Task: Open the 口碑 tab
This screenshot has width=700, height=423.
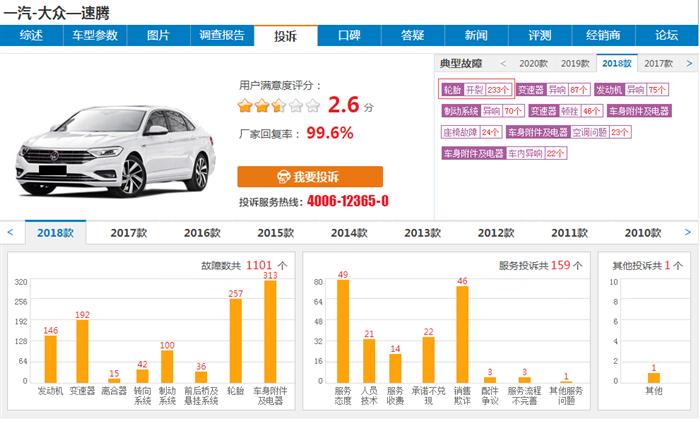Action: point(349,35)
